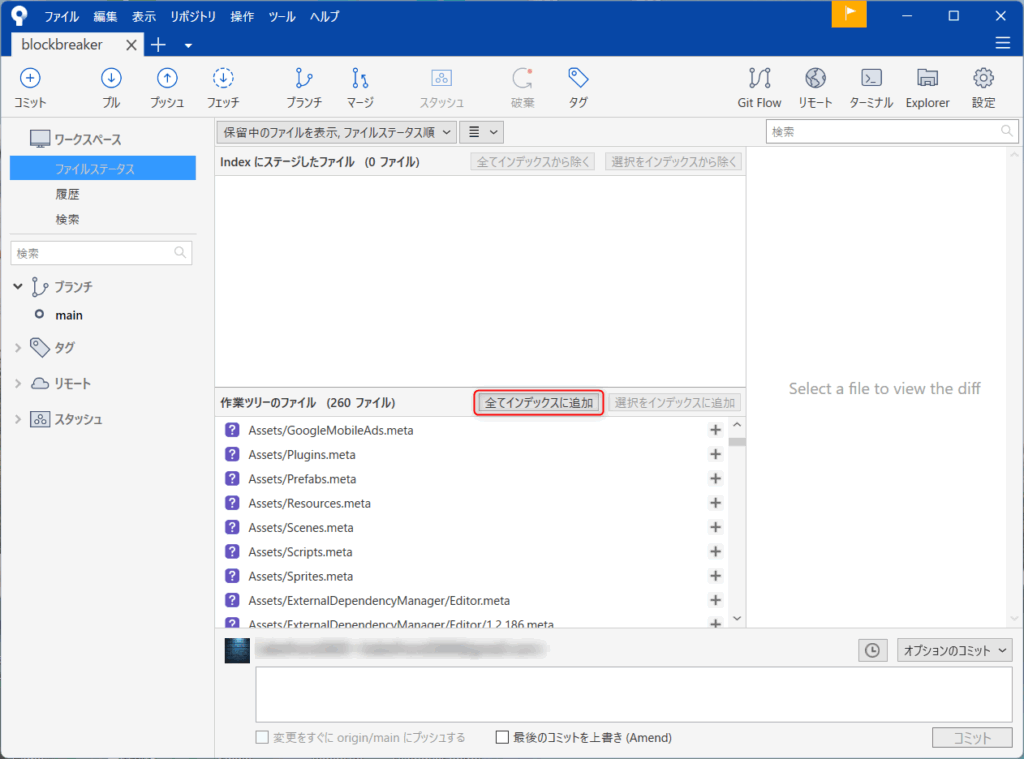Open Git Flow from the toolbar

pos(759,87)
